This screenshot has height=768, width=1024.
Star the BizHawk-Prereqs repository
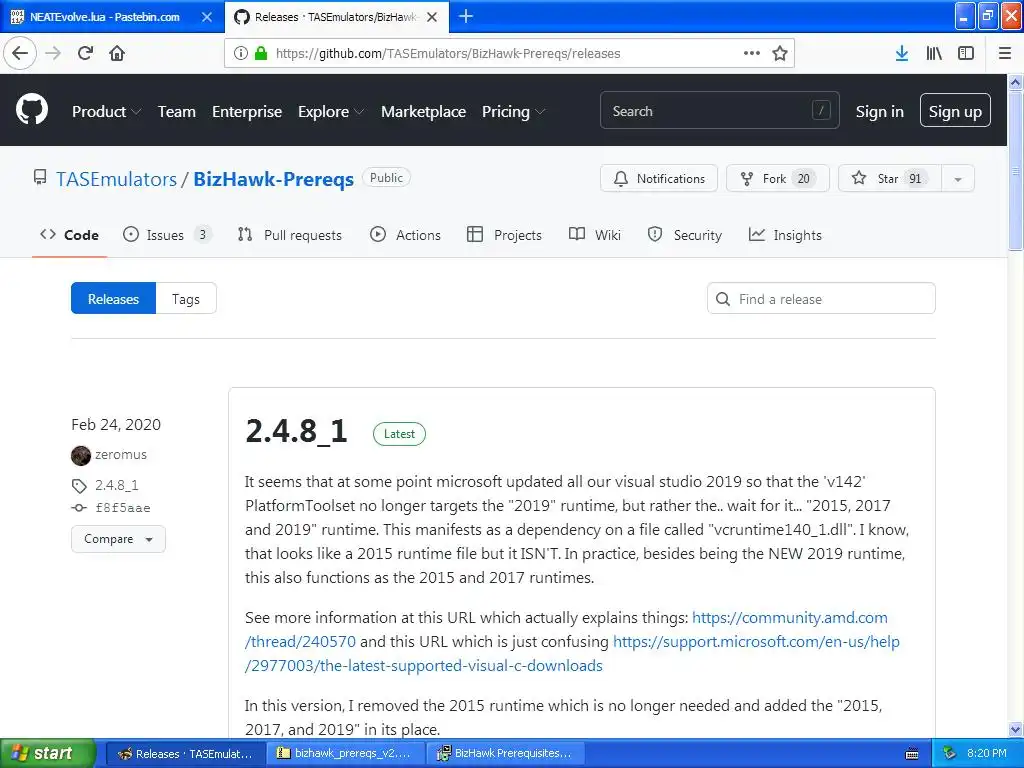(x=890, y=179)
